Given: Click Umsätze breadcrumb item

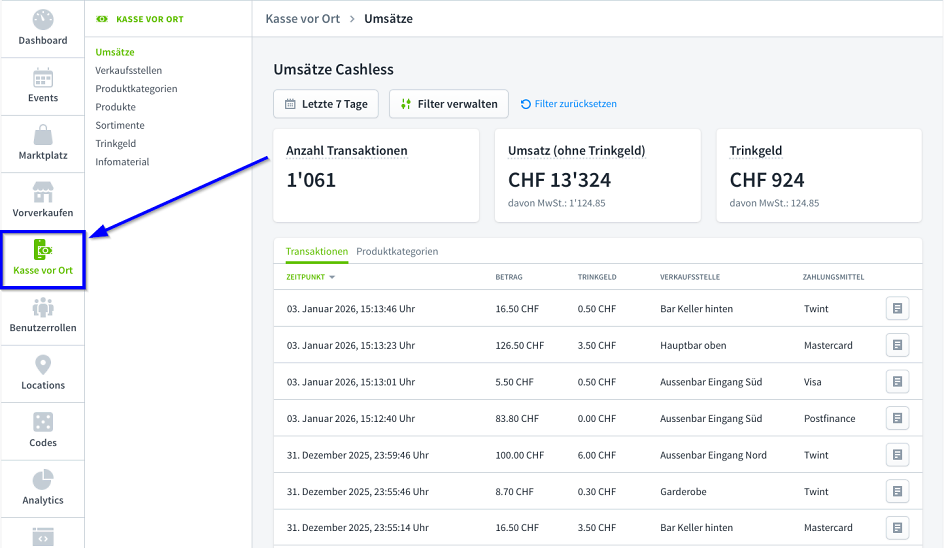Looking at the screenshot, I should pyautogui.click(x=388, y=19).
